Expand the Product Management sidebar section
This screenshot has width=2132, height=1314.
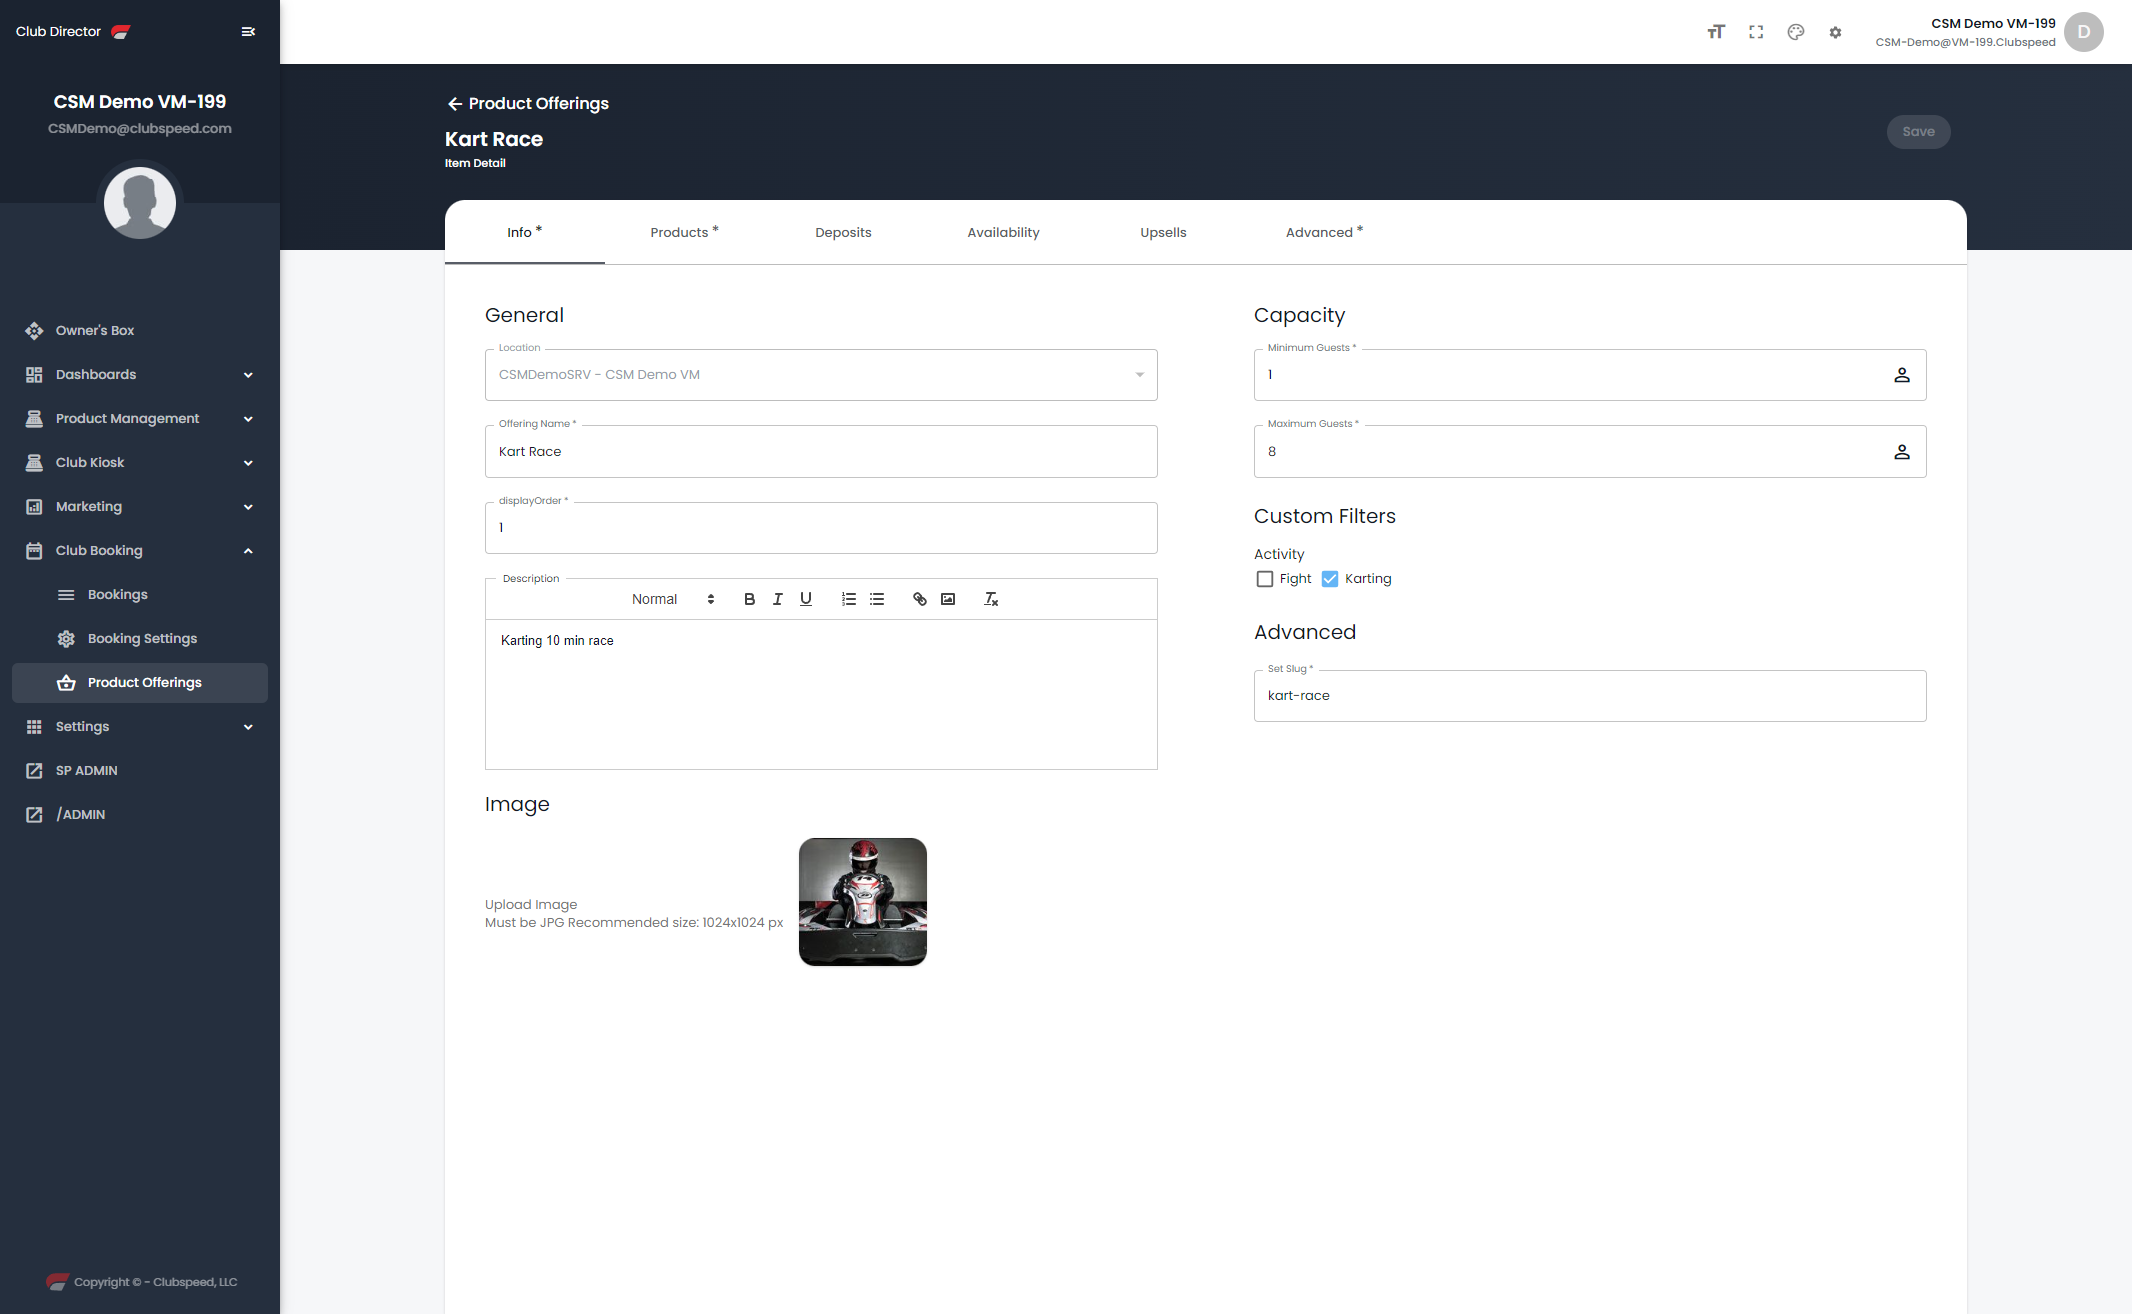click(140, 418)
